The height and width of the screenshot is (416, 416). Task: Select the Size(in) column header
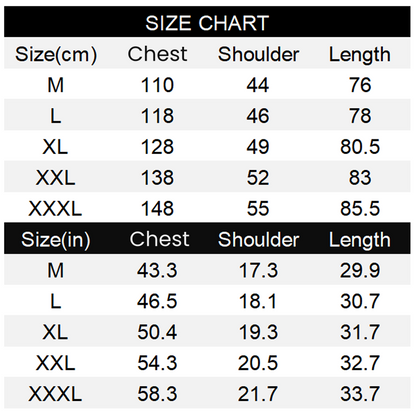click(56, 240)
